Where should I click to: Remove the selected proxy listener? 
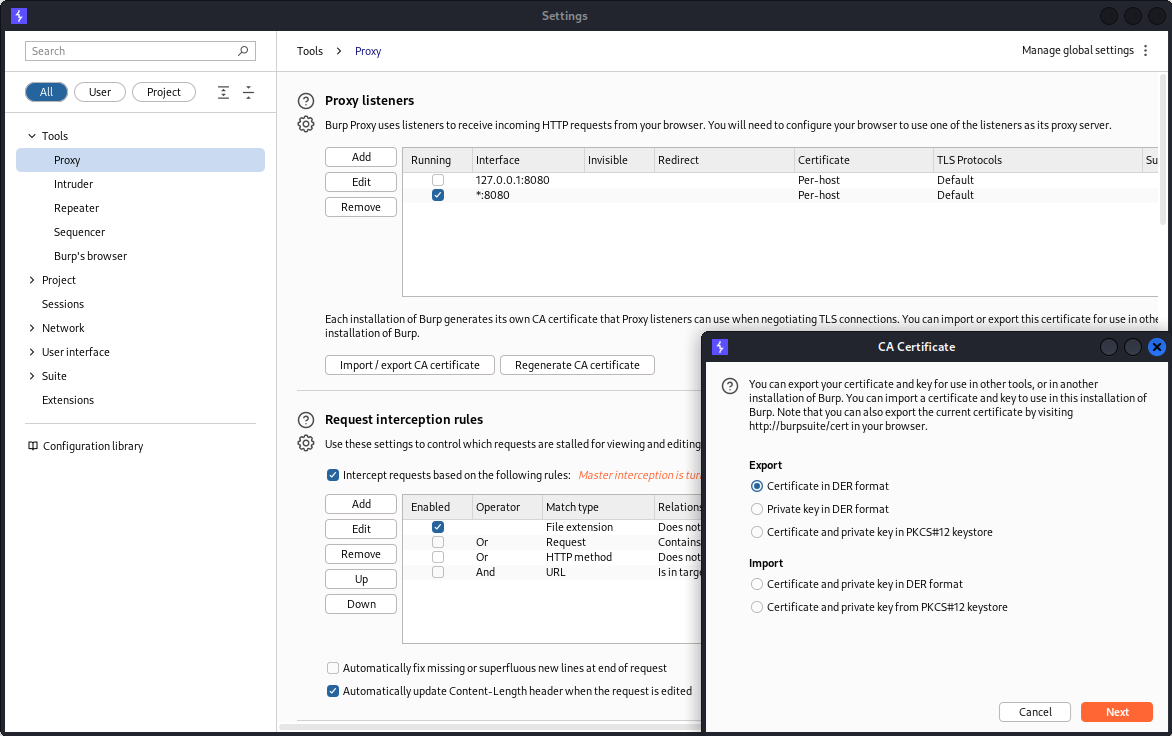click(x=361, y=207)
